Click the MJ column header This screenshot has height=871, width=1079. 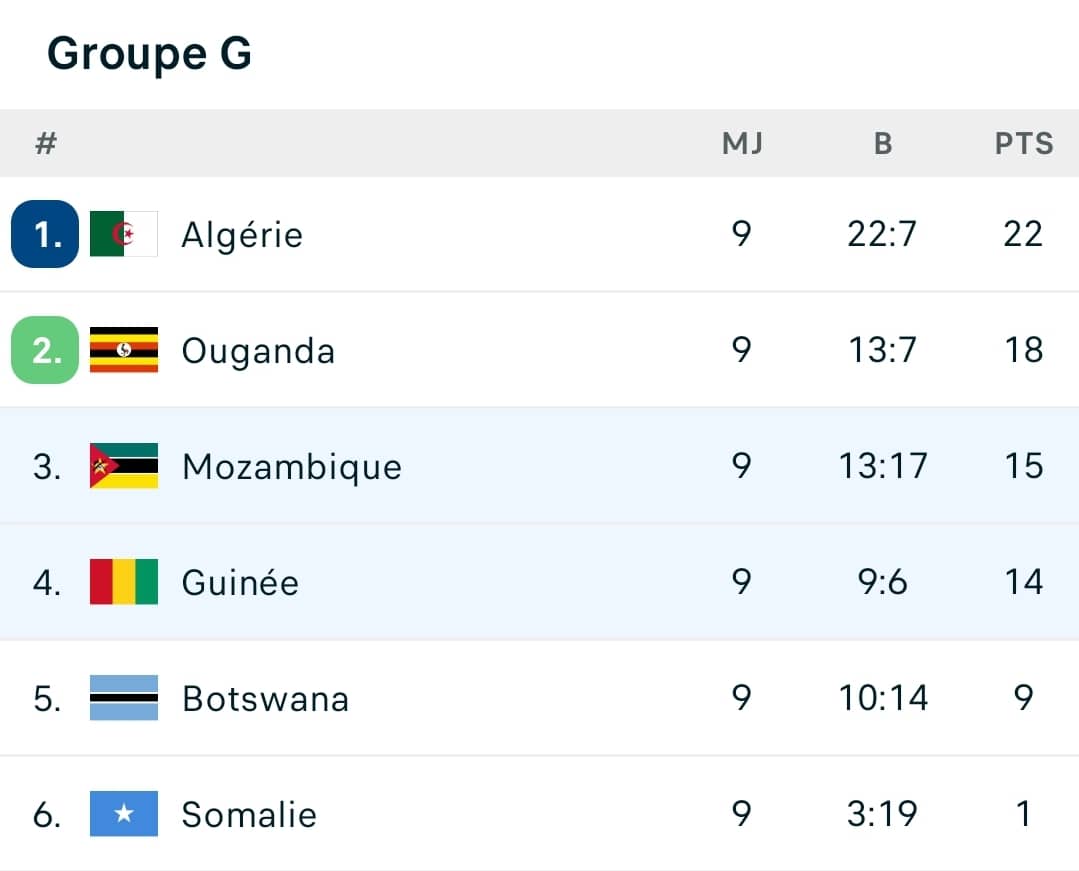[x=742, y=144]
